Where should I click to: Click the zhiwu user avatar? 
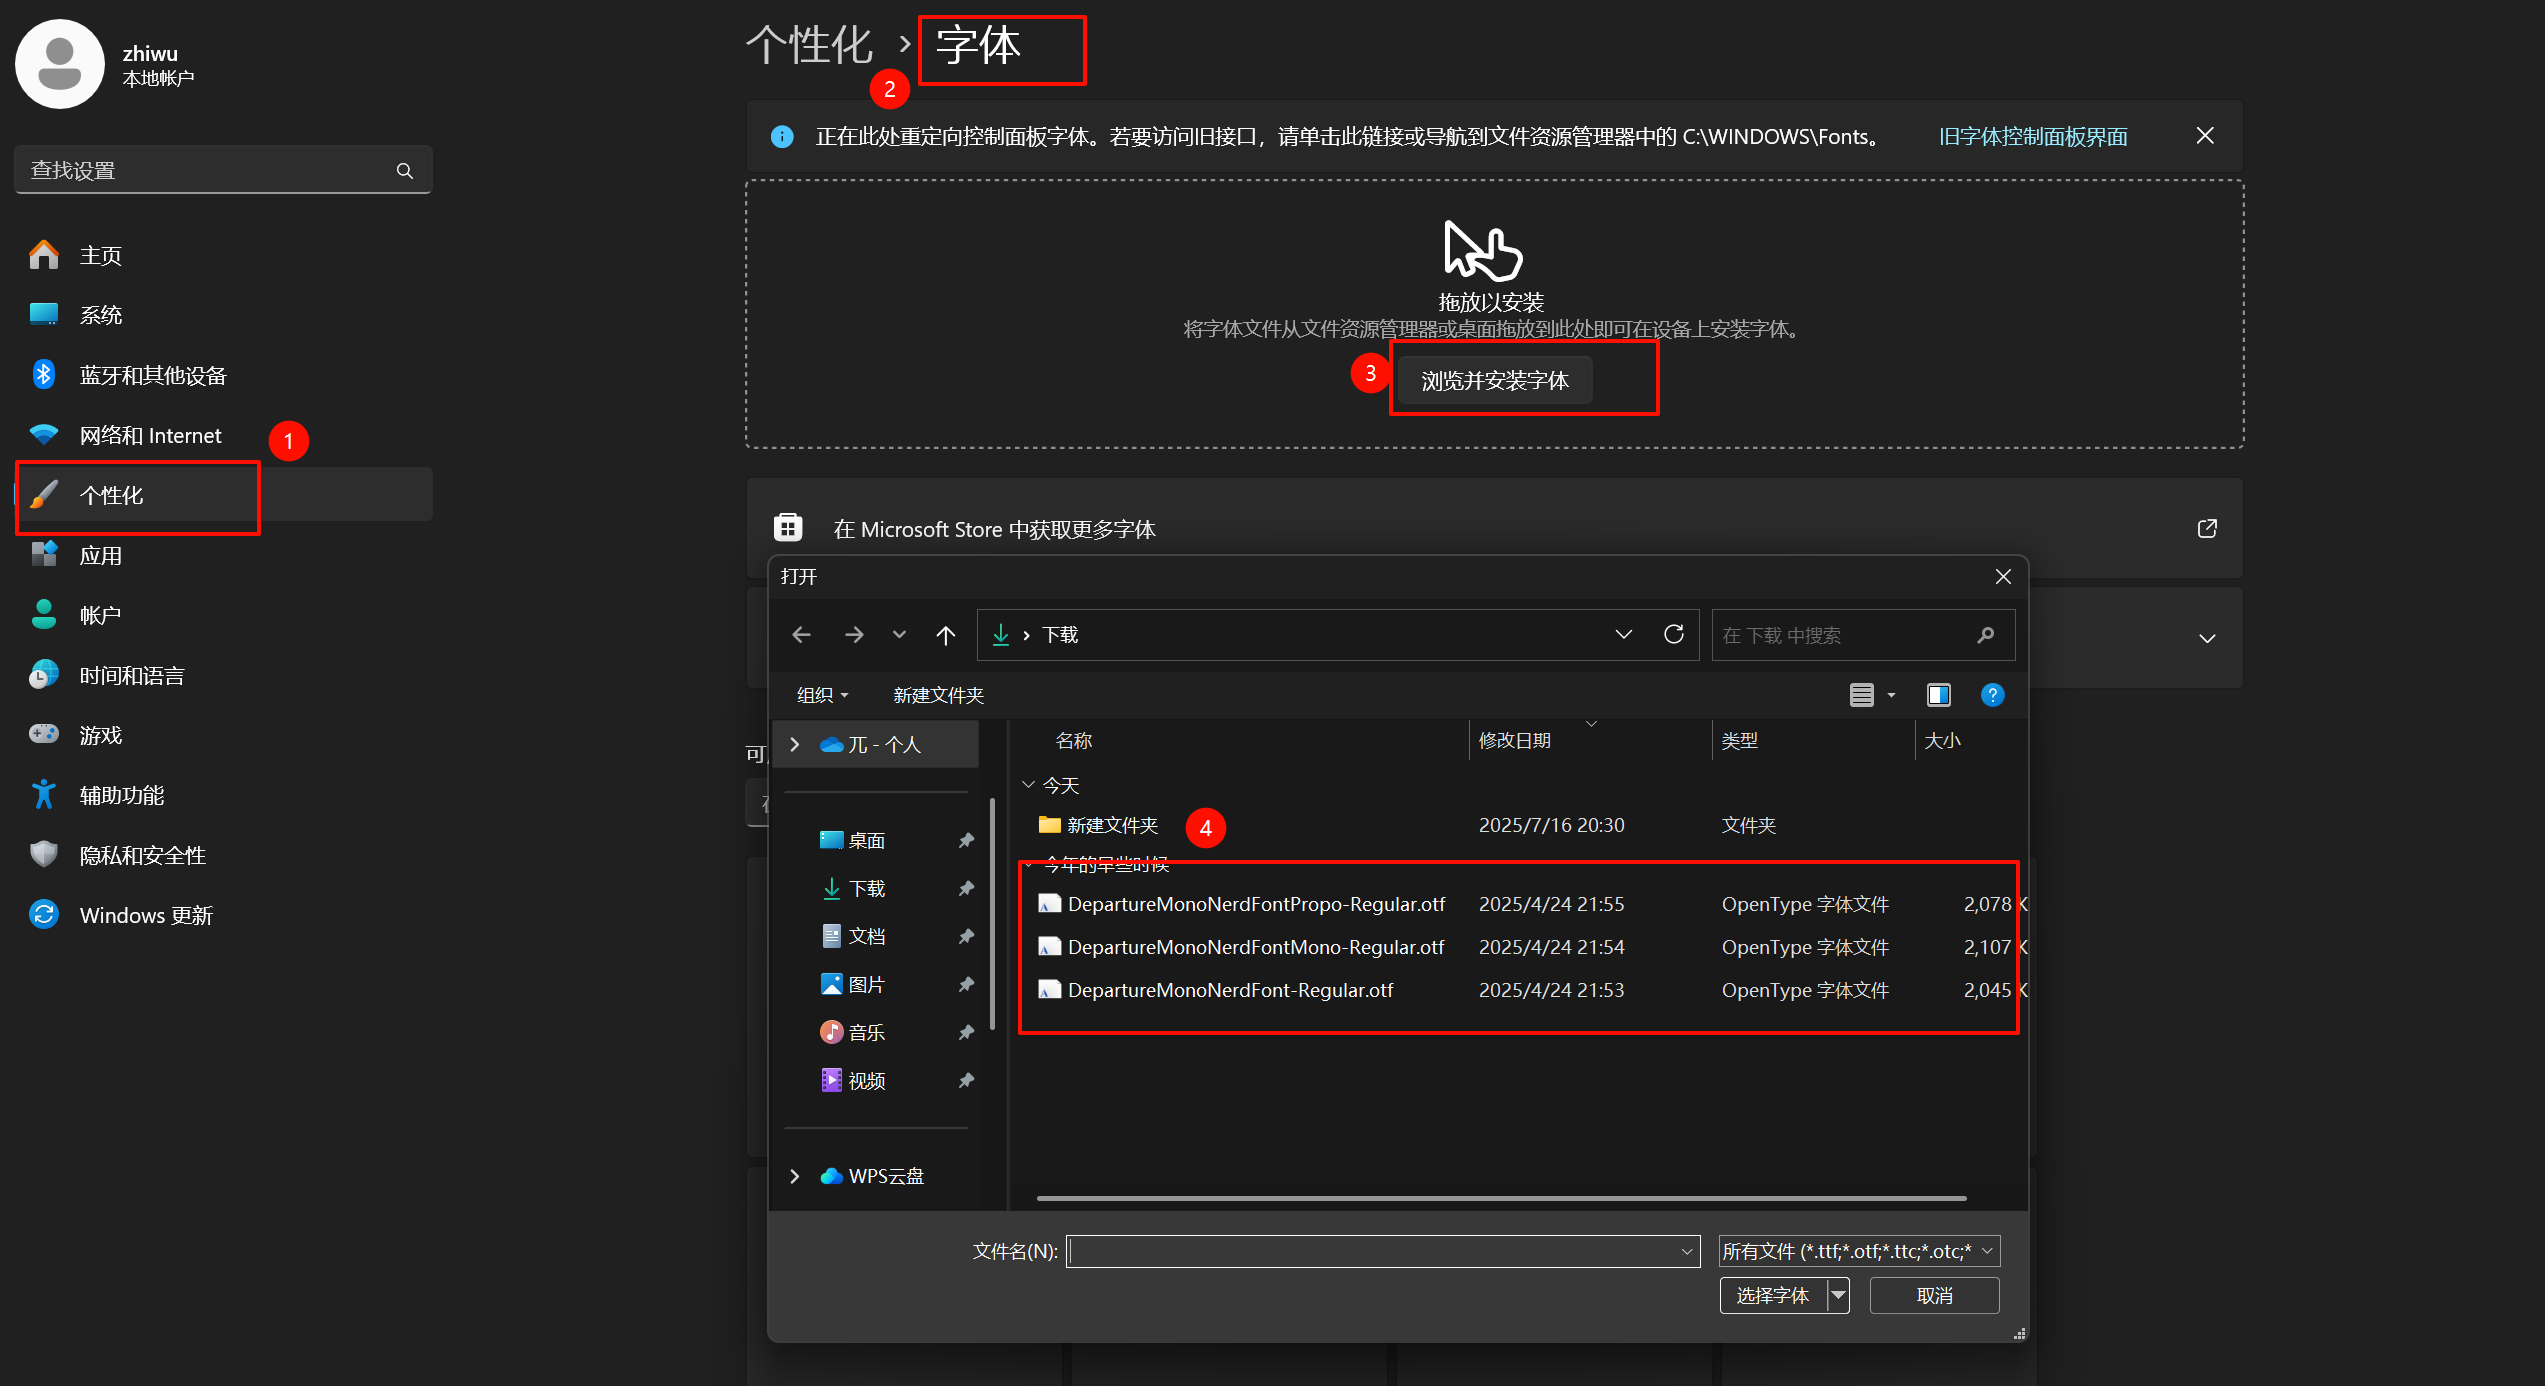[60, 64]
